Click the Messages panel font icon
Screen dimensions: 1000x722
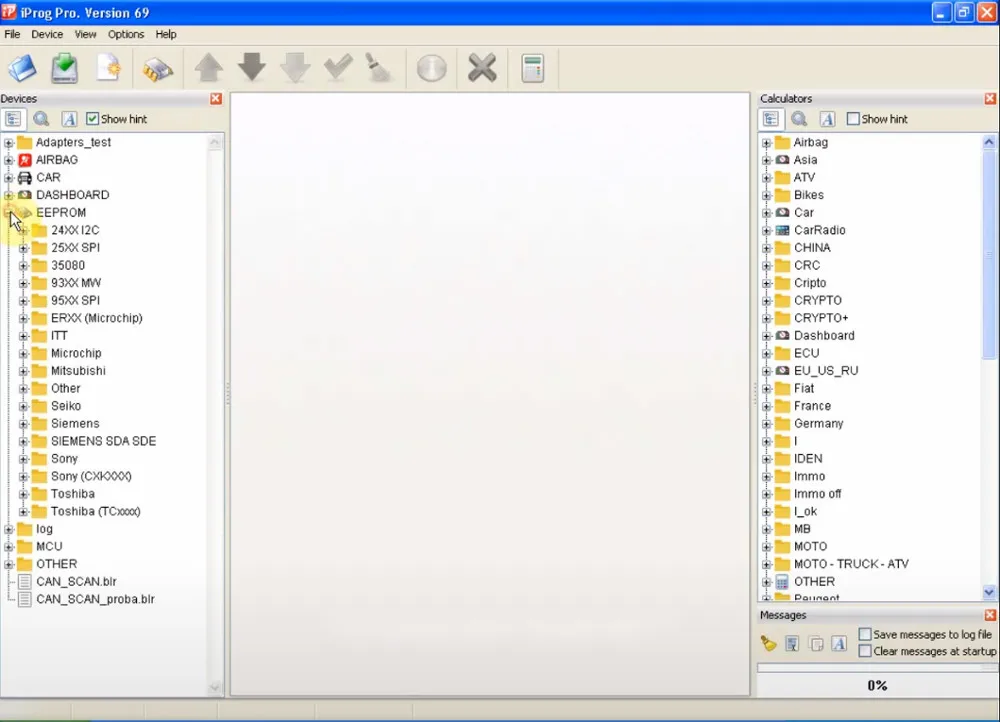pyautogui.click(x=839, y=644)
